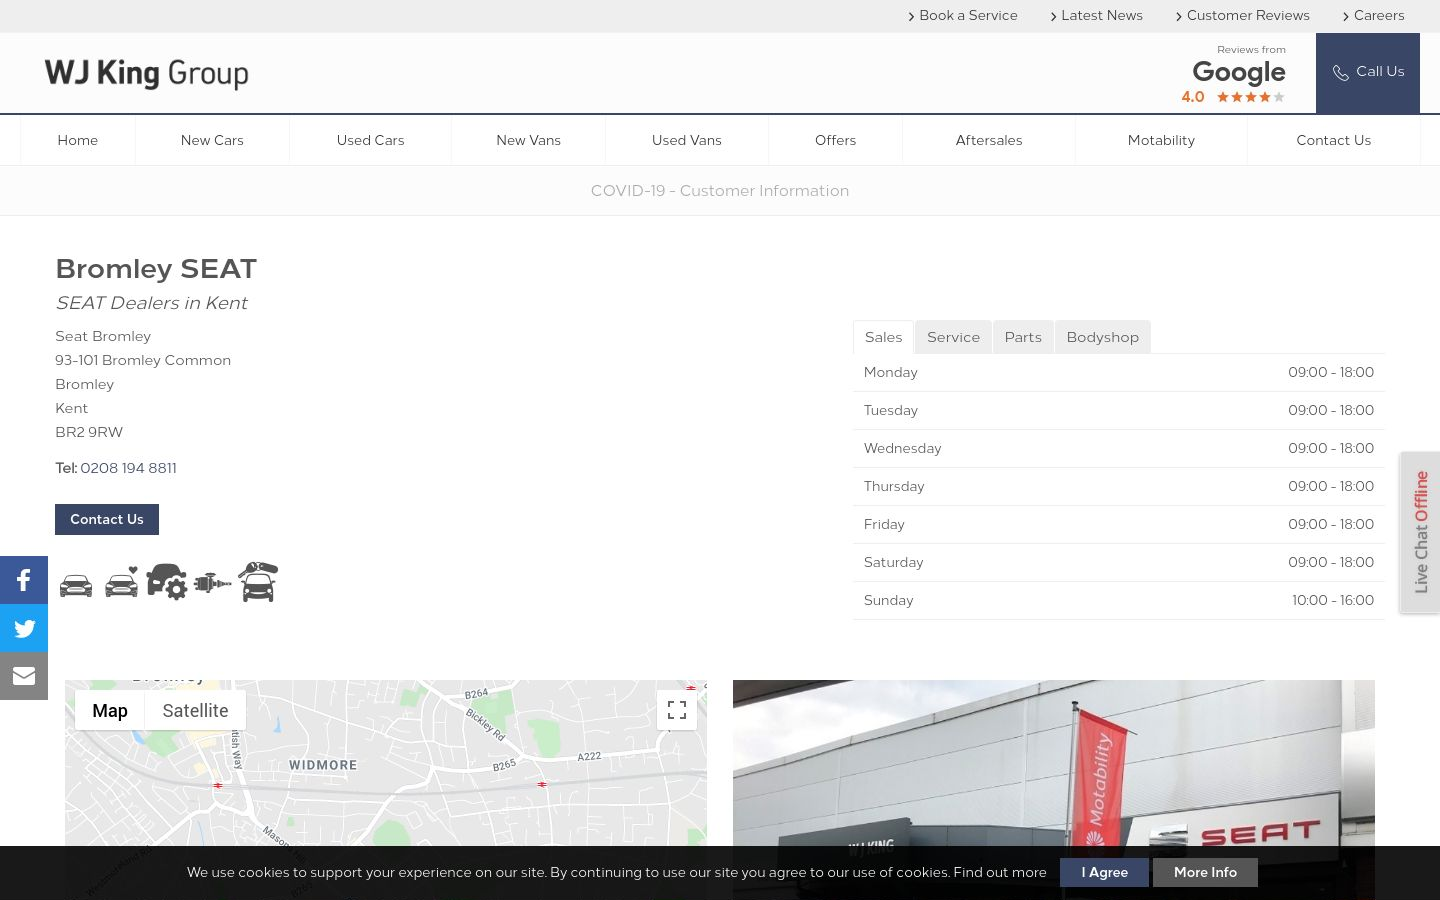Accept cookies with I Agree
Image resolution: width=1440 pixels, height=900 pixels.
click(x=1104, y=872)
